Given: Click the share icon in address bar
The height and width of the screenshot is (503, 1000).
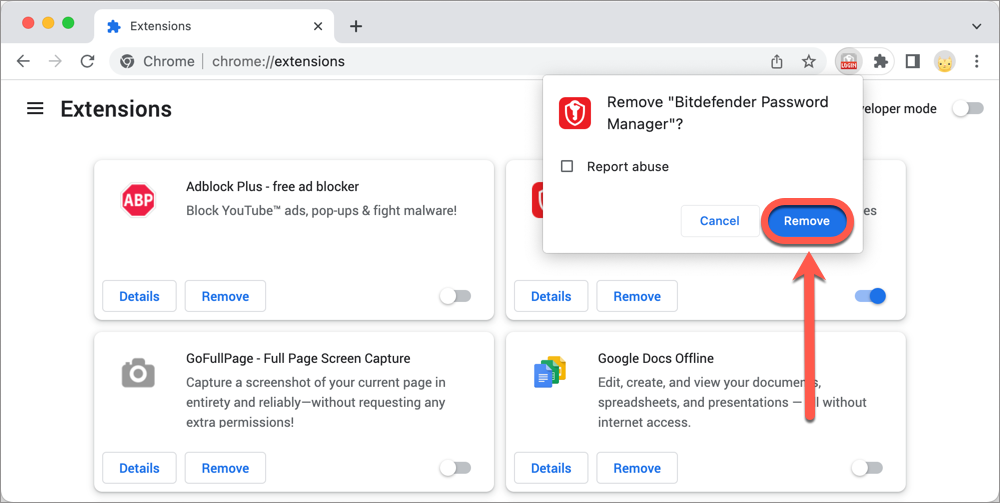Looking at the screenshot, I should point(776,61).
